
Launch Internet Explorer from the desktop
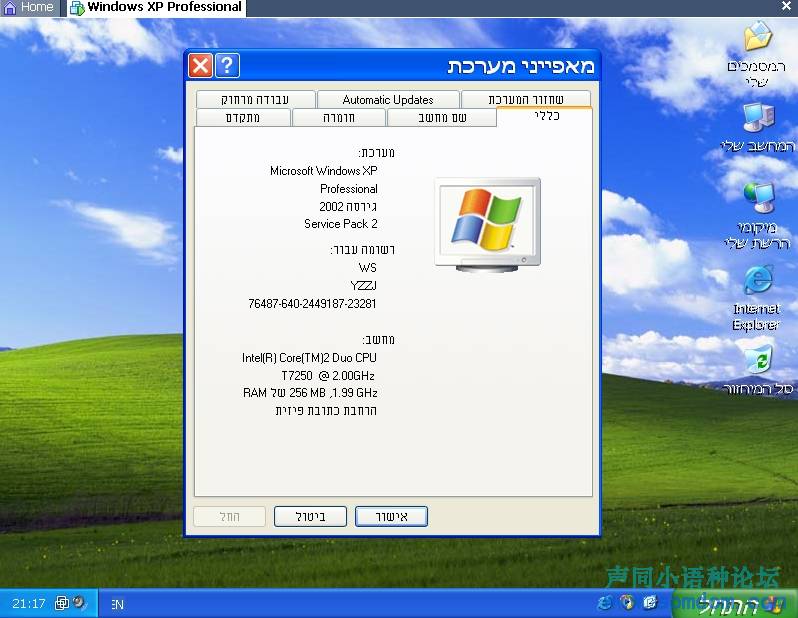[757, 297]
